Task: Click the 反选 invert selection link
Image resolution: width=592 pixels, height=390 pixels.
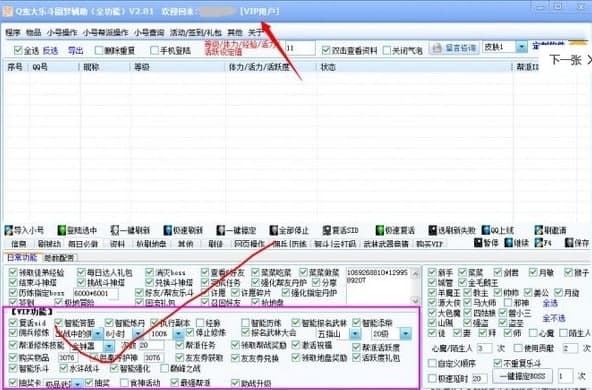Action: tap(50, 50)
